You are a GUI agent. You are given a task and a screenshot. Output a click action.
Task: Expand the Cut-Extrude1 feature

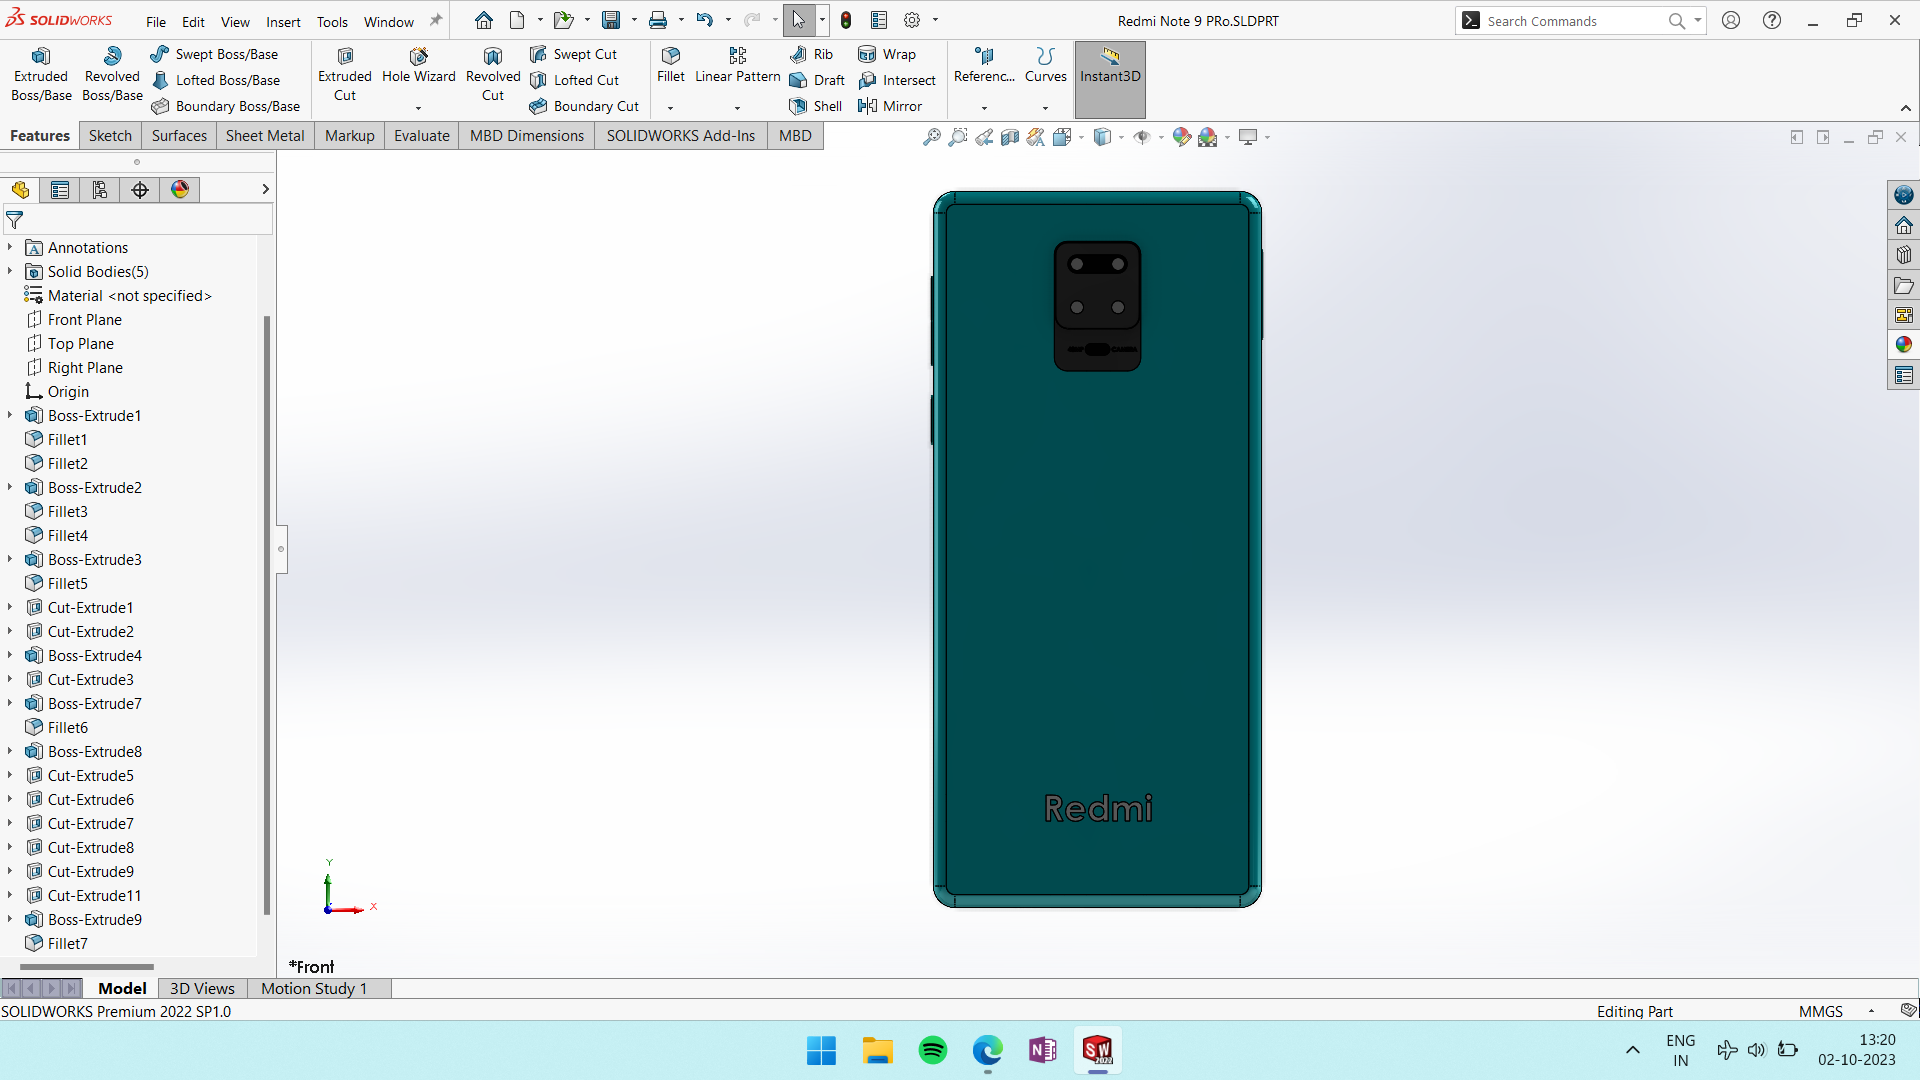coord(10,607)
